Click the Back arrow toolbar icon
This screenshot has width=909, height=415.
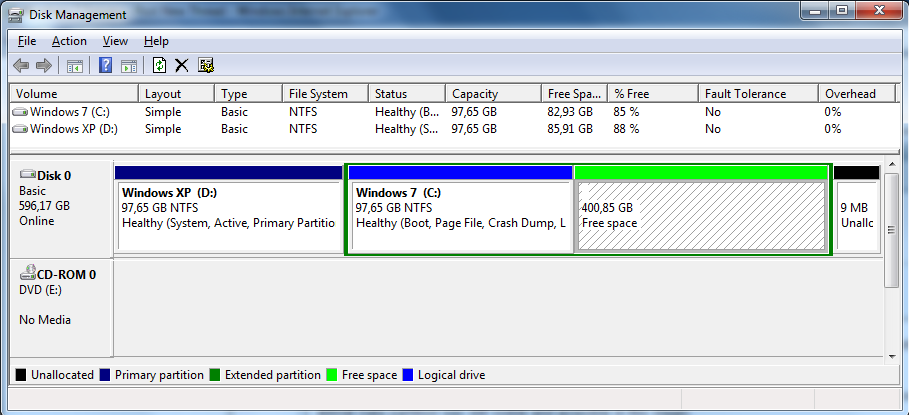click(x=21, y=65)
